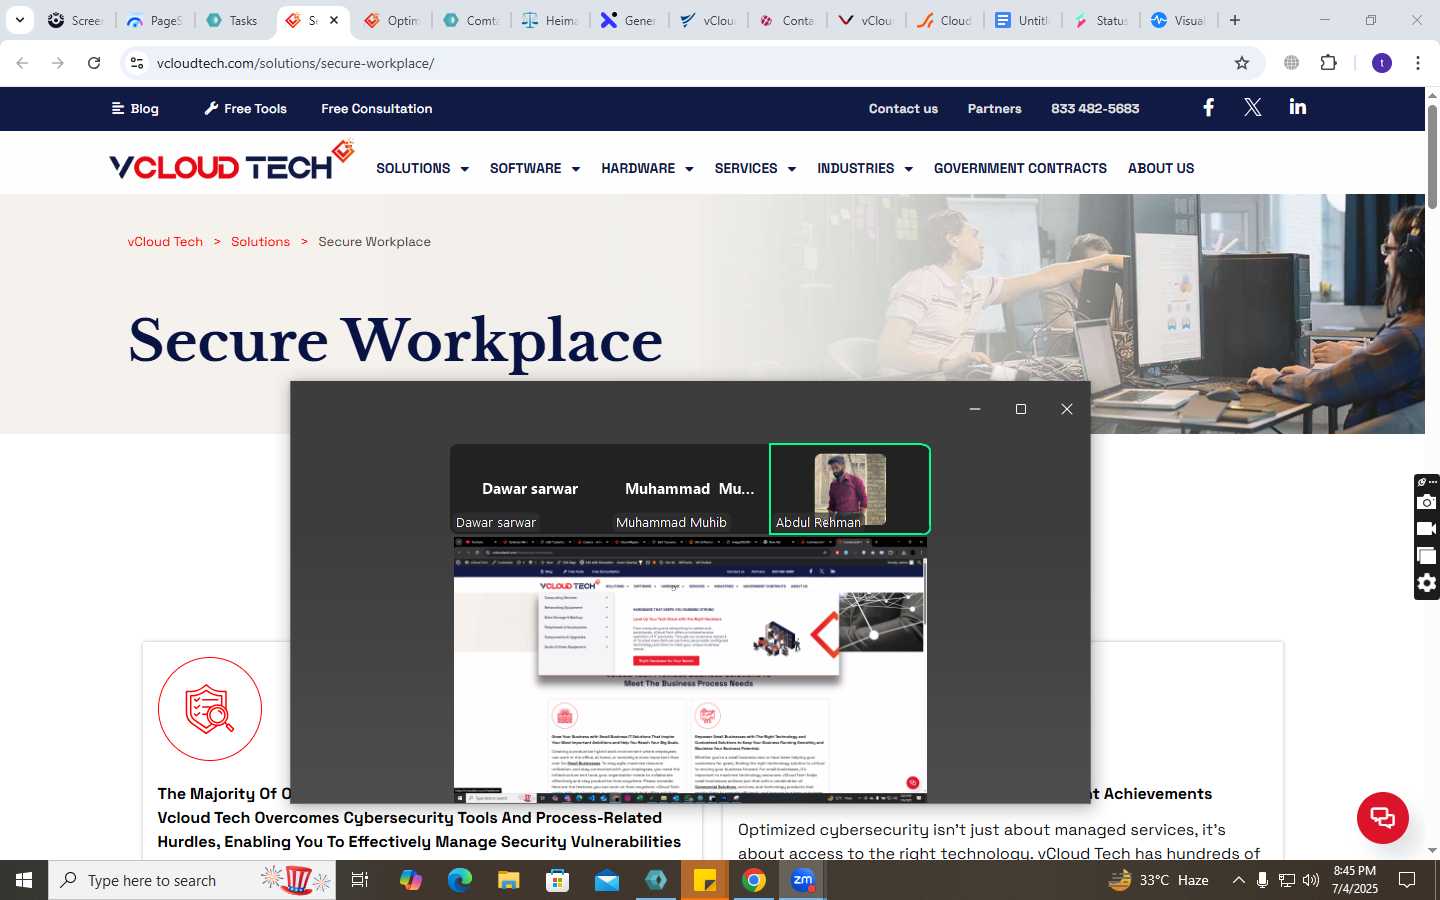Click the page vertical scrollbar thumb

pos(1432,155)
